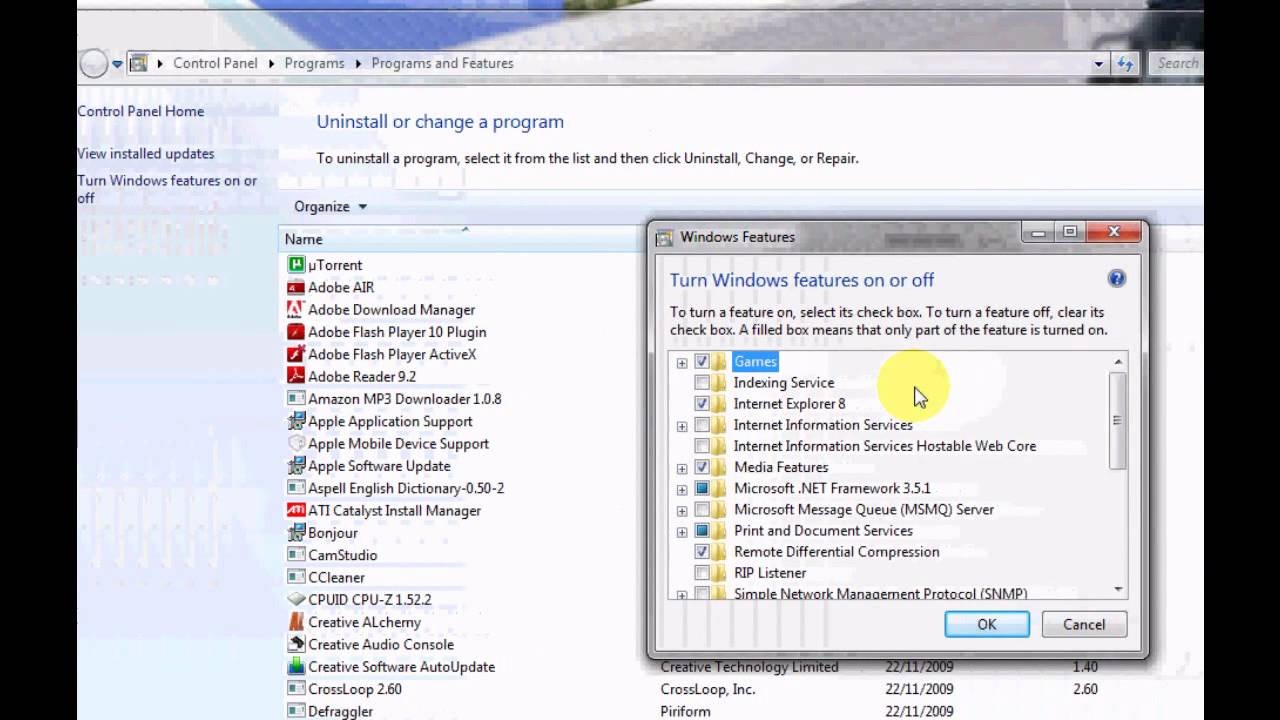Click the Defraggler program icon
Viewport: 1280px width, 720px height.
(296, 711)
